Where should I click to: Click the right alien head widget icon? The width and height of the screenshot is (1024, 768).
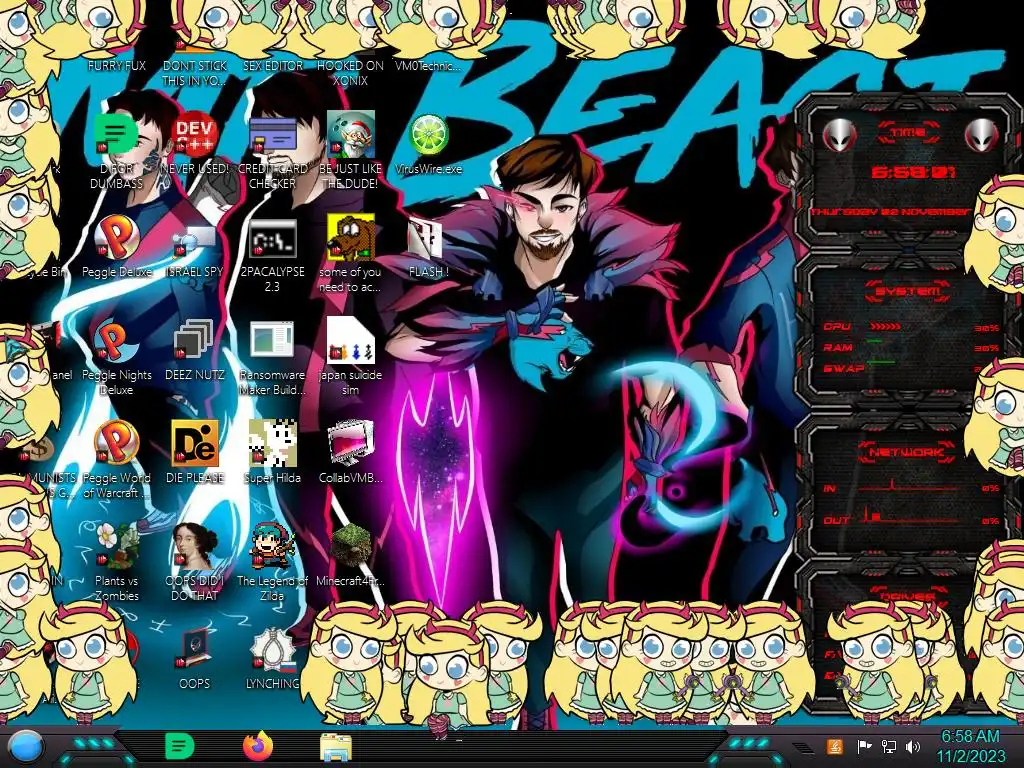point(982,135)
